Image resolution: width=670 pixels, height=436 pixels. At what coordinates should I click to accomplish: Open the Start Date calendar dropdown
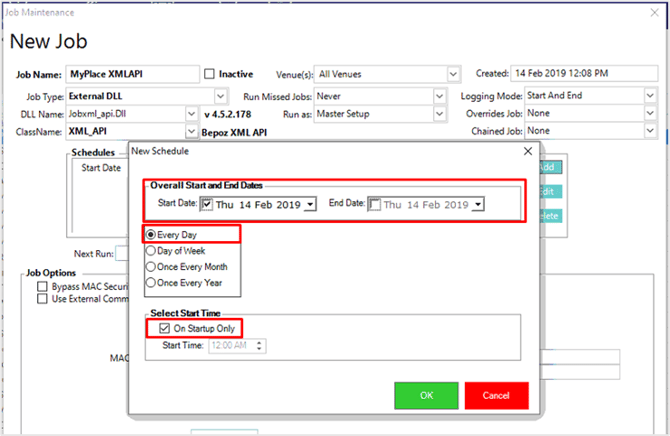click(310, 204)
